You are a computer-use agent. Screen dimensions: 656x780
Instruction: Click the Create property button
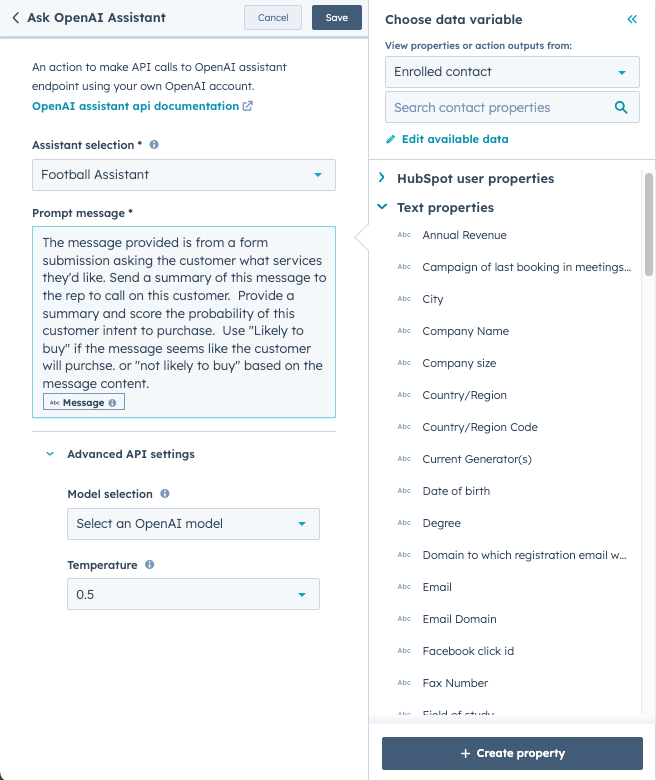(x=512, y=753)
